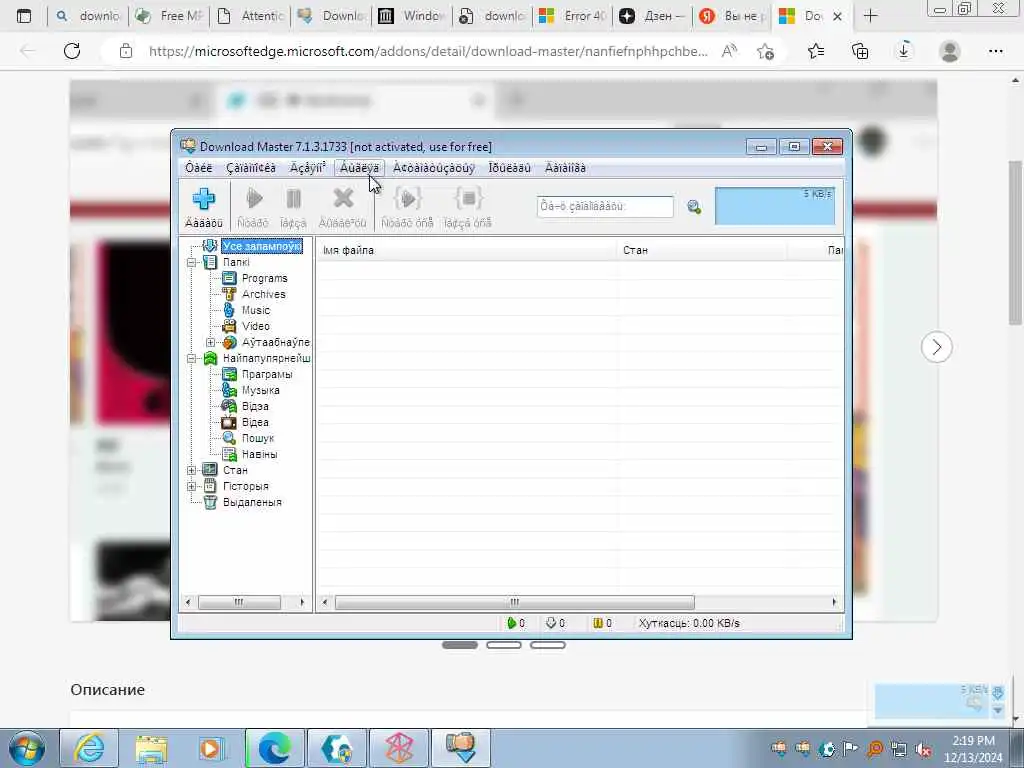The height and width of the screenshot is (768, 1024).
Task: Click the first carousel indicator below image
Action: click(460, 645)
